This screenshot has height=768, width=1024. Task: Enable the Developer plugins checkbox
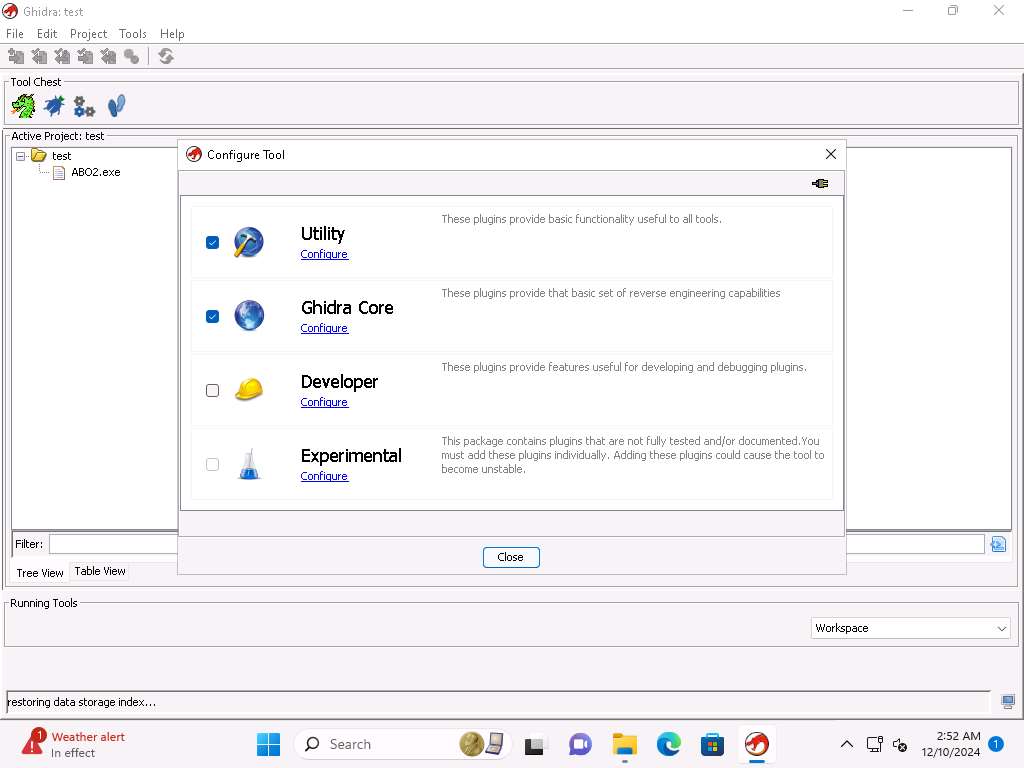point(212,390)
